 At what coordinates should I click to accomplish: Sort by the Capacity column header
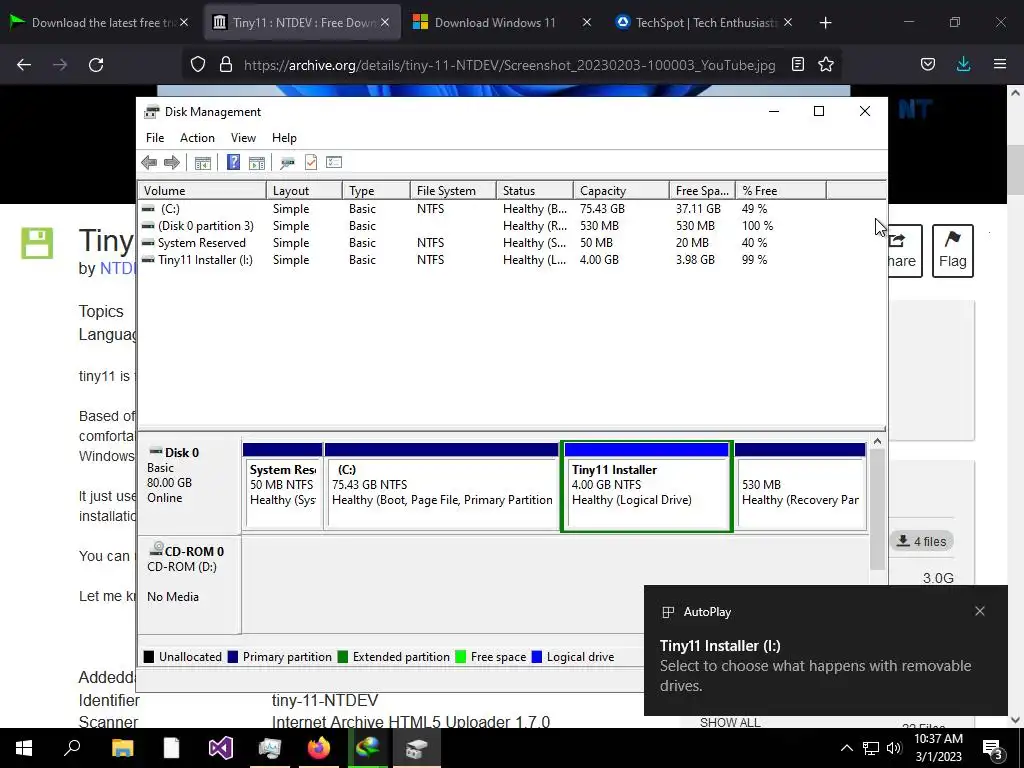pos(621,191)
